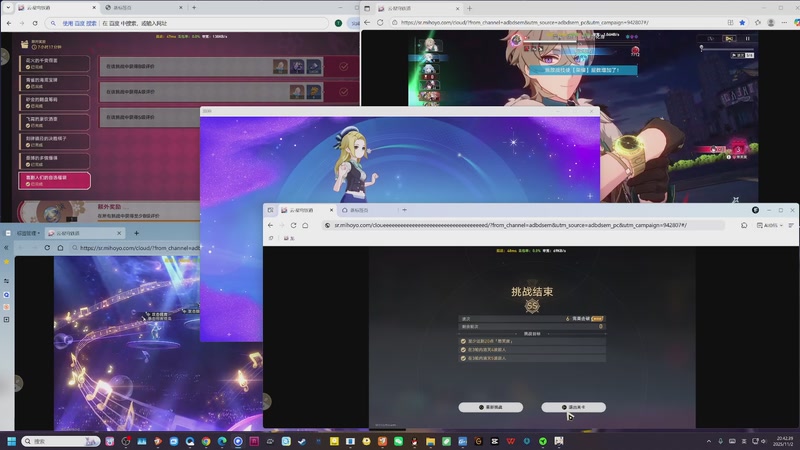Click the profile avatar in the front browser title bar

[755, 210]
